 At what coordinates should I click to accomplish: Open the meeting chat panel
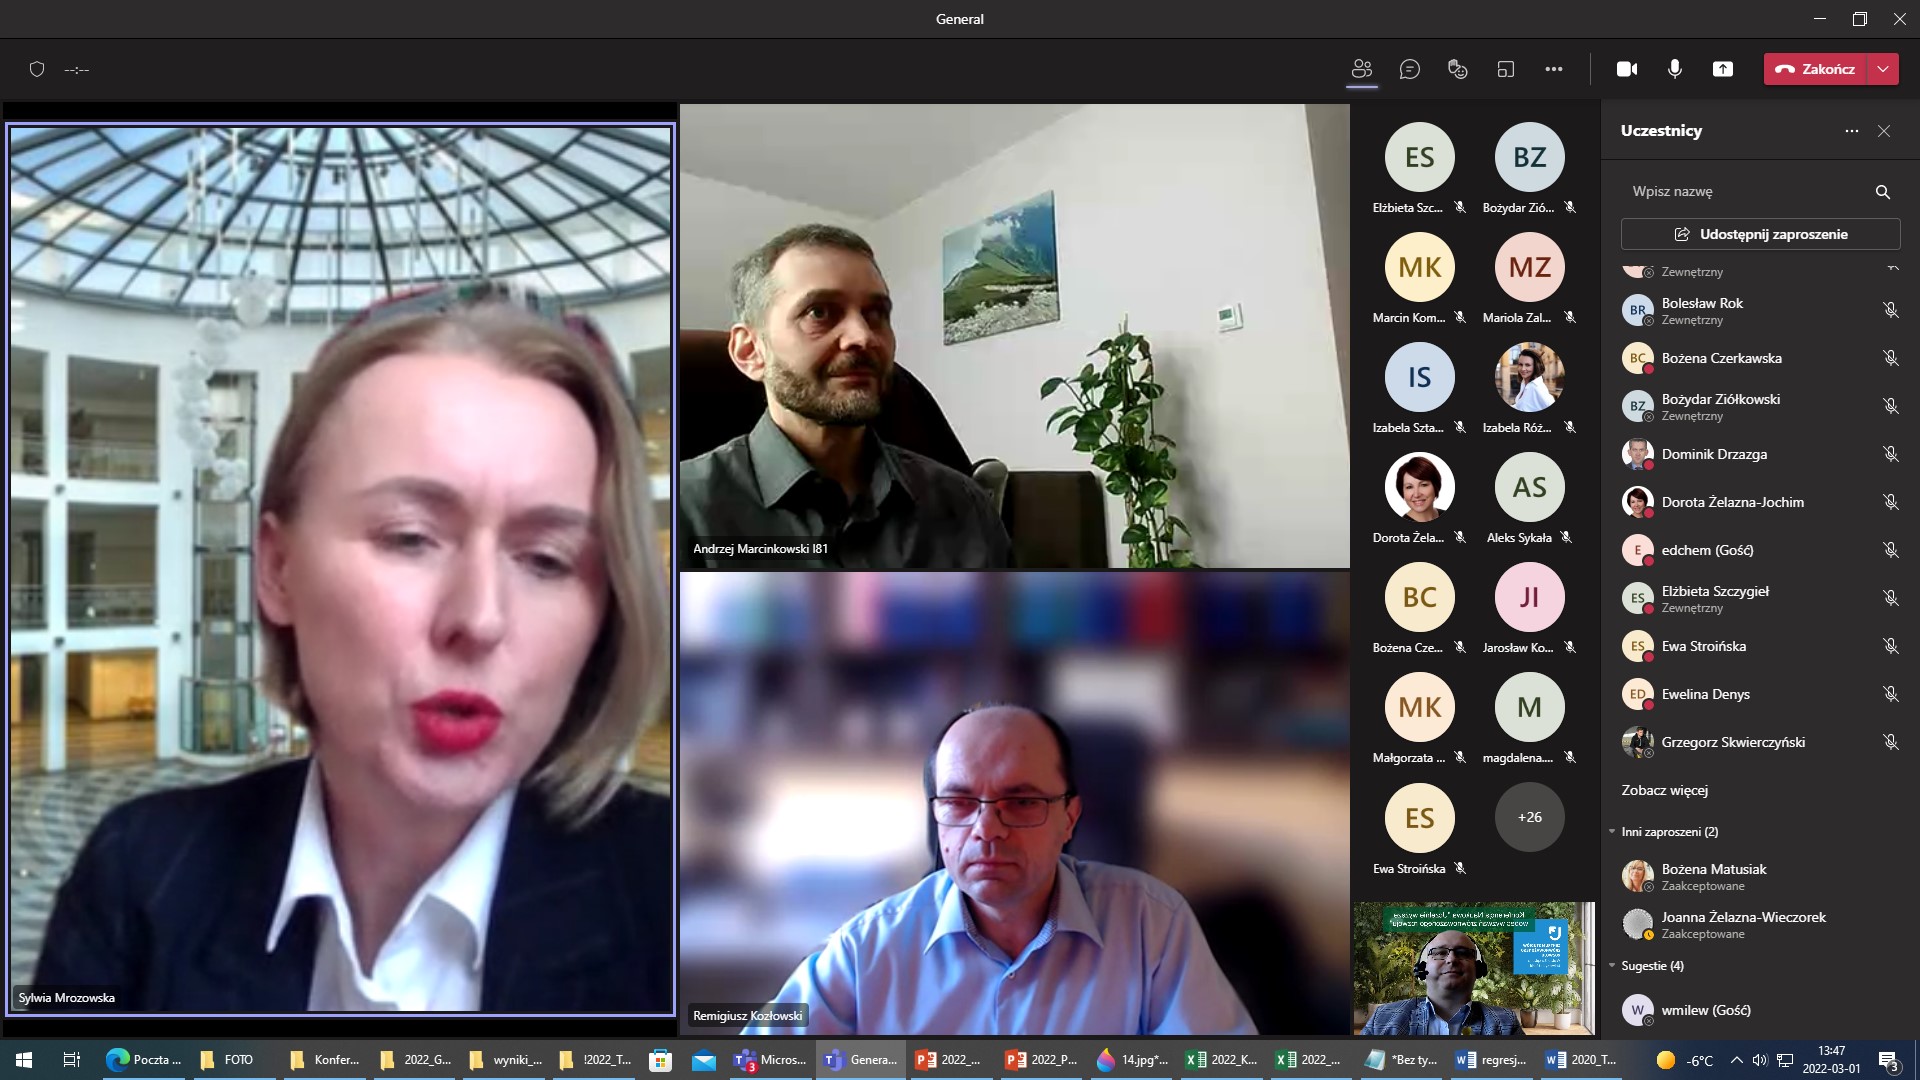[x=1410, y=69]
